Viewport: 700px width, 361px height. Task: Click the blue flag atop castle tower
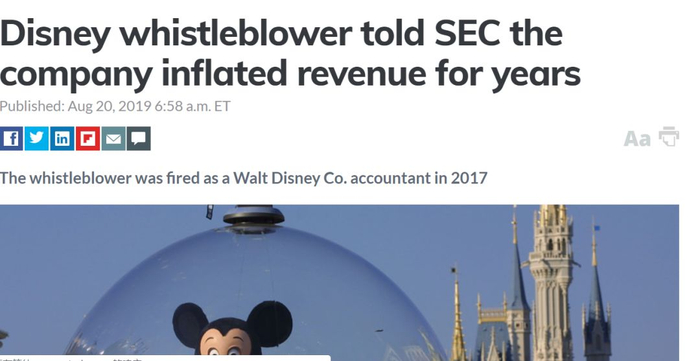[x=597, y=228]
